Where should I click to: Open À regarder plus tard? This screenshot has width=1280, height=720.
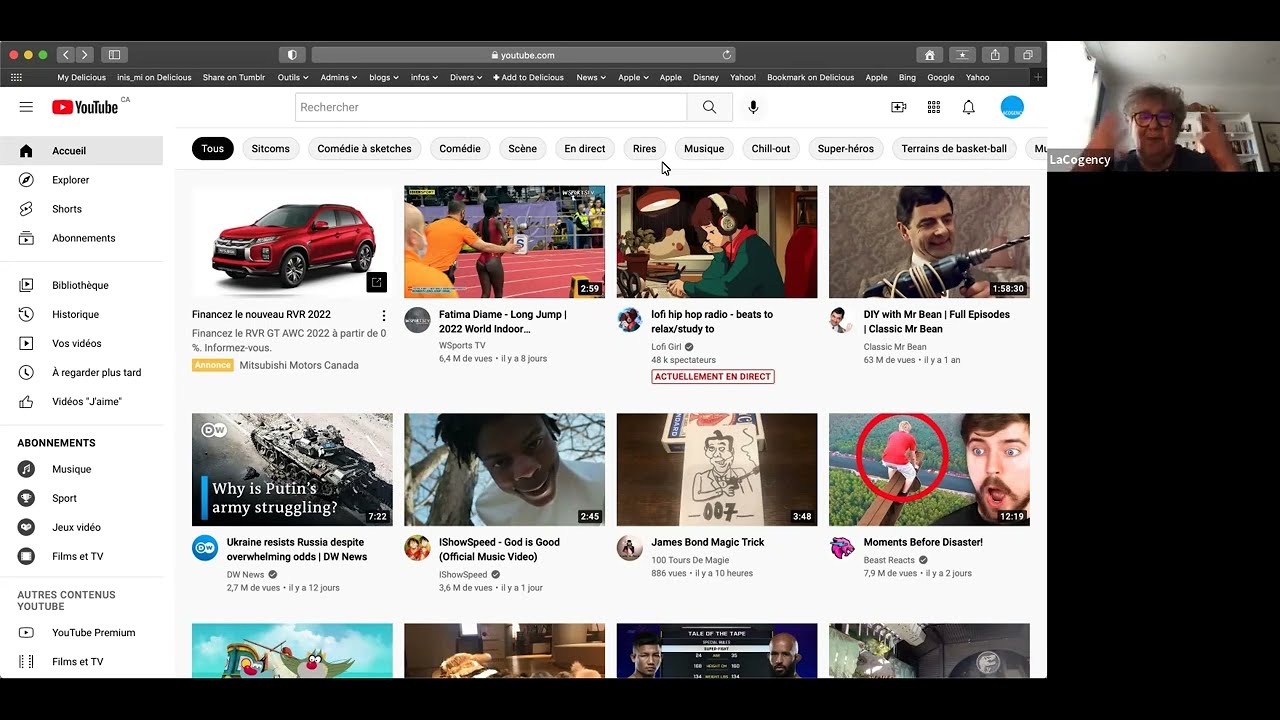(x=81, y=372)
